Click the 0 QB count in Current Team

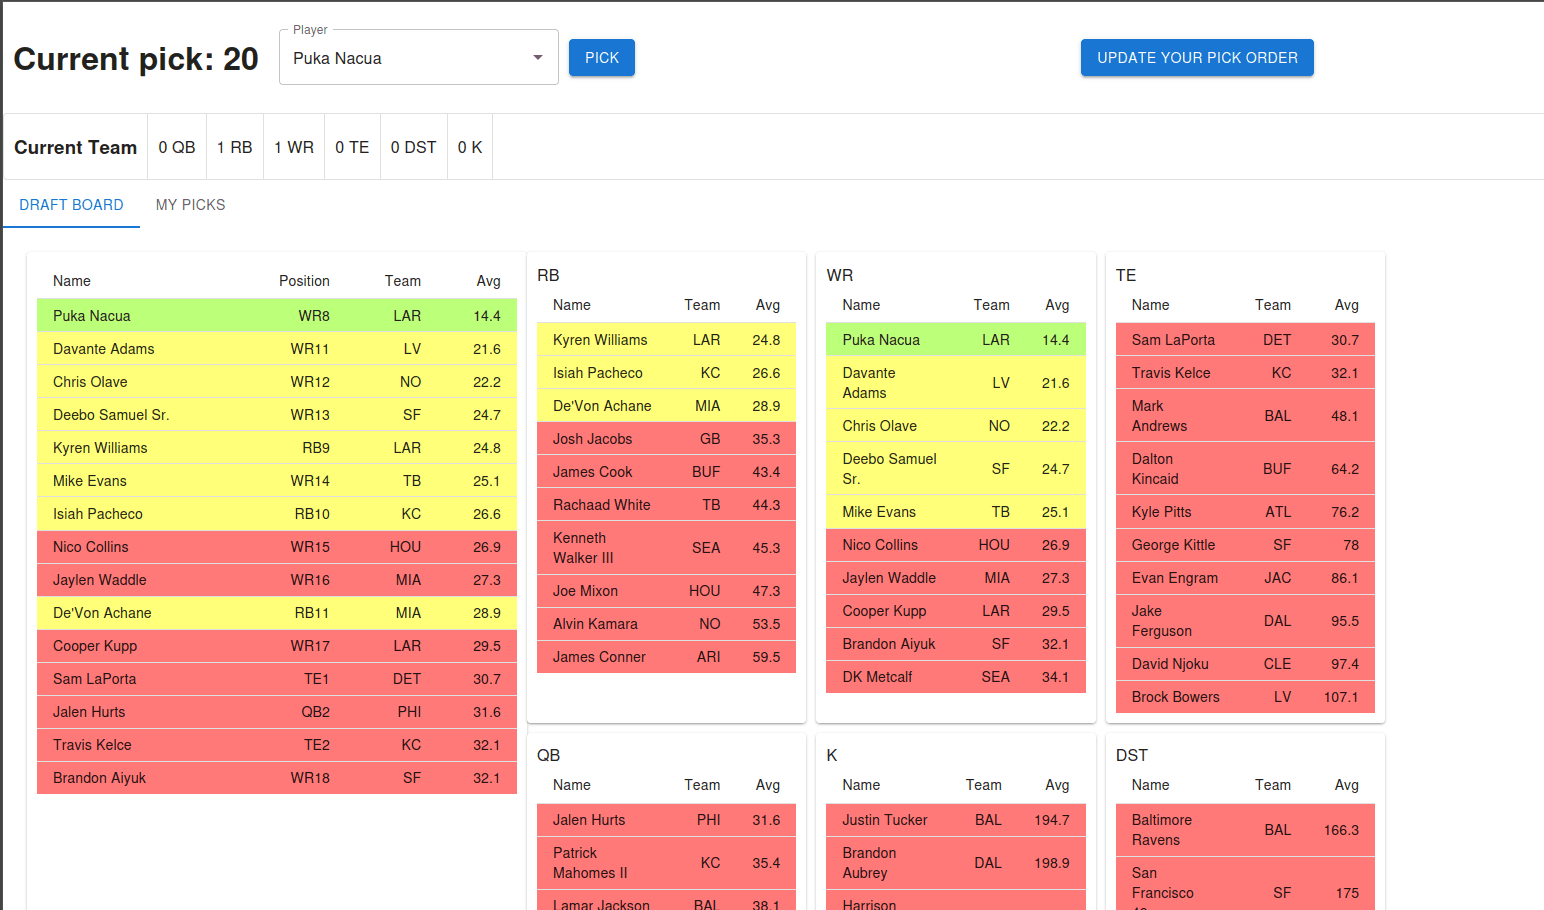[x=177, y=147]
